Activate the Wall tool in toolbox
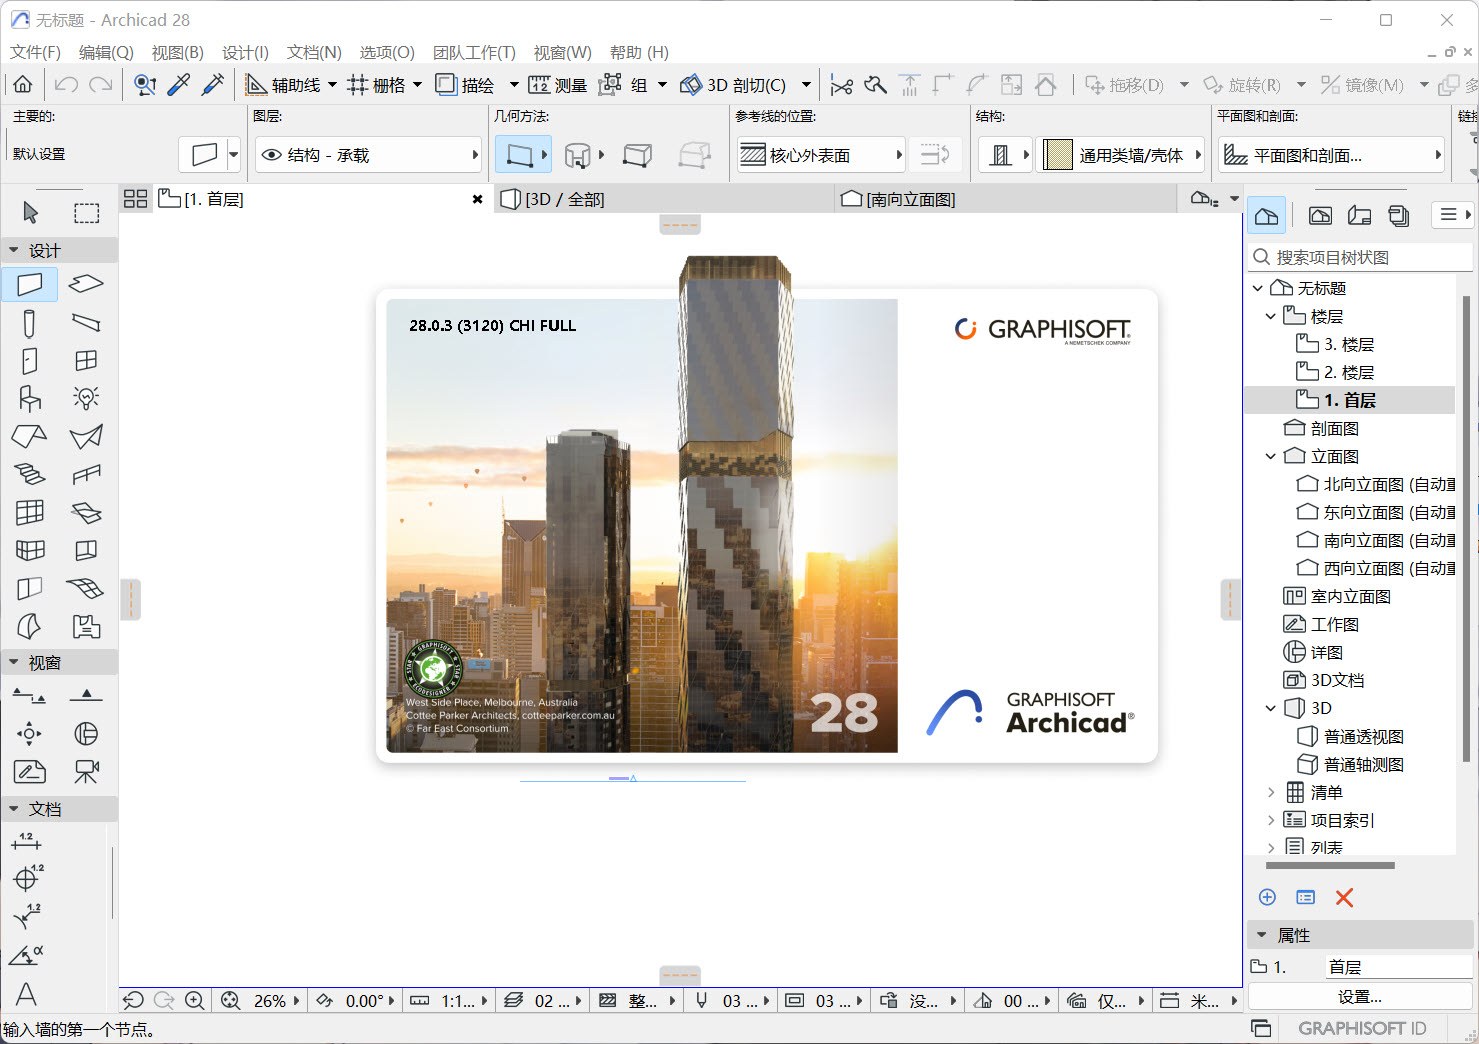 tap(30, 284)
